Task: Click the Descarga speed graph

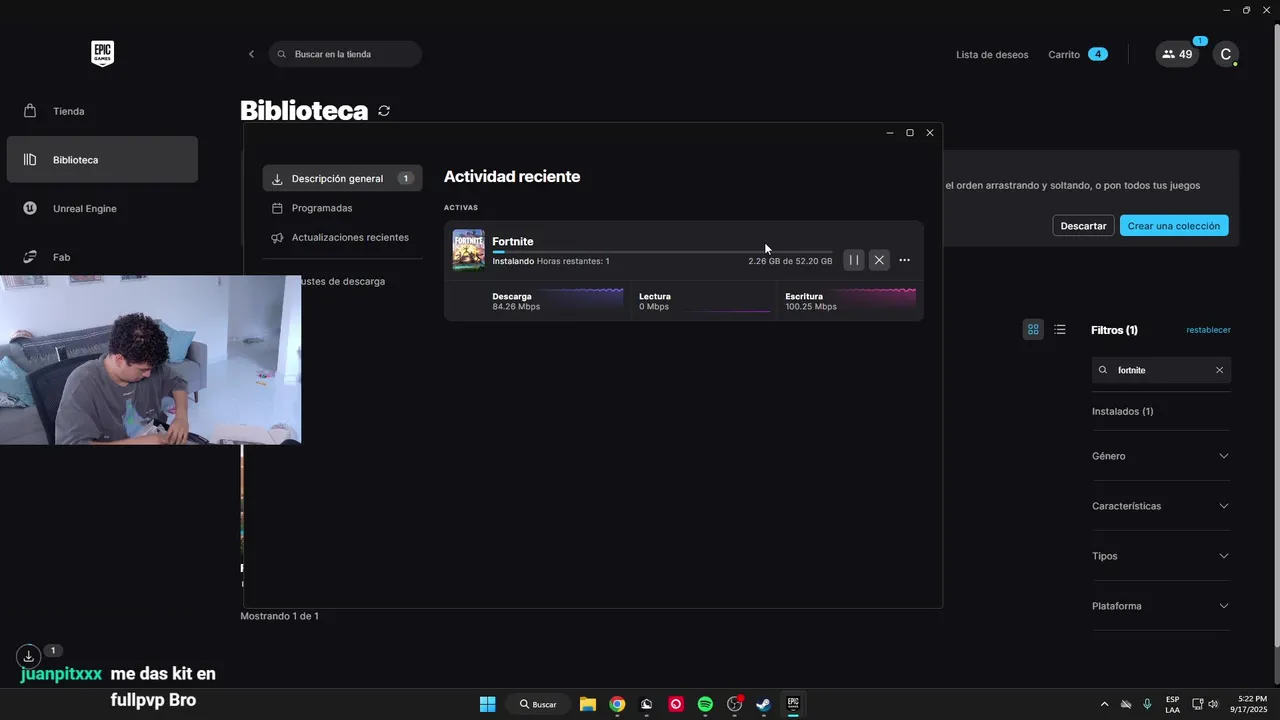Action: [x=582, y=298]
